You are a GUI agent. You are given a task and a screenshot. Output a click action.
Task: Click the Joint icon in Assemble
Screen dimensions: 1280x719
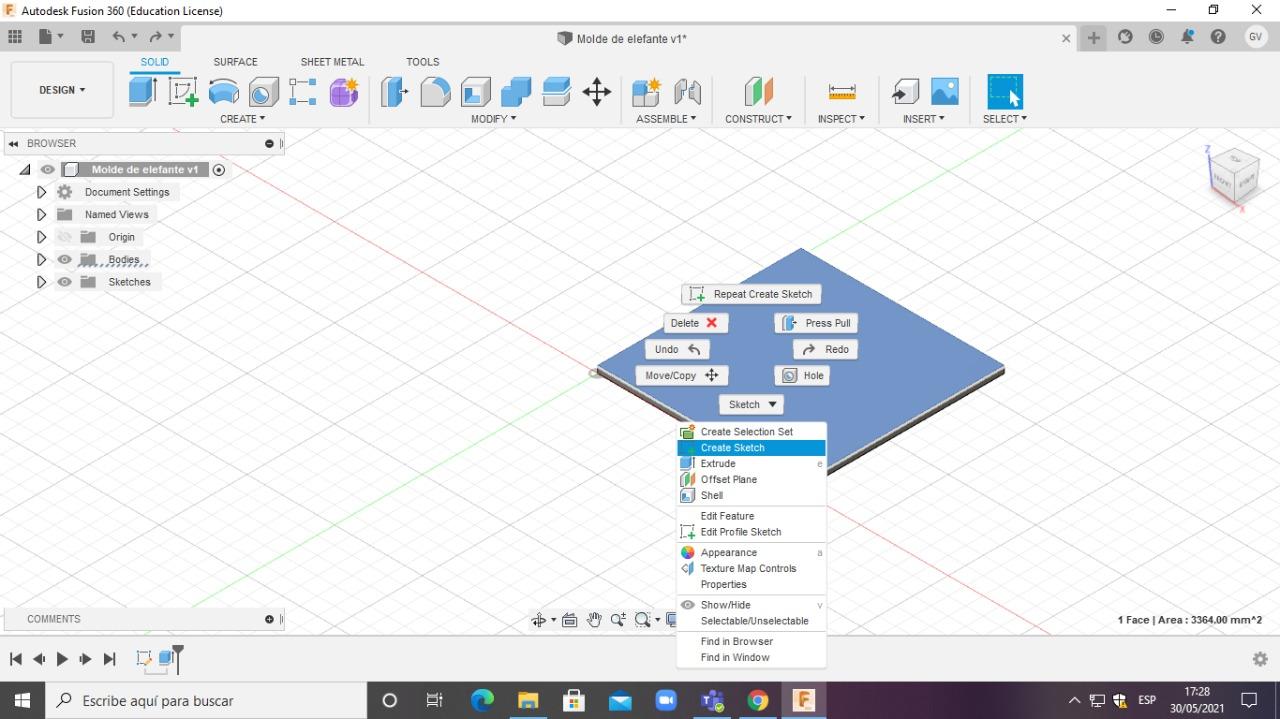pyautogui.click(x=687, y=92)
